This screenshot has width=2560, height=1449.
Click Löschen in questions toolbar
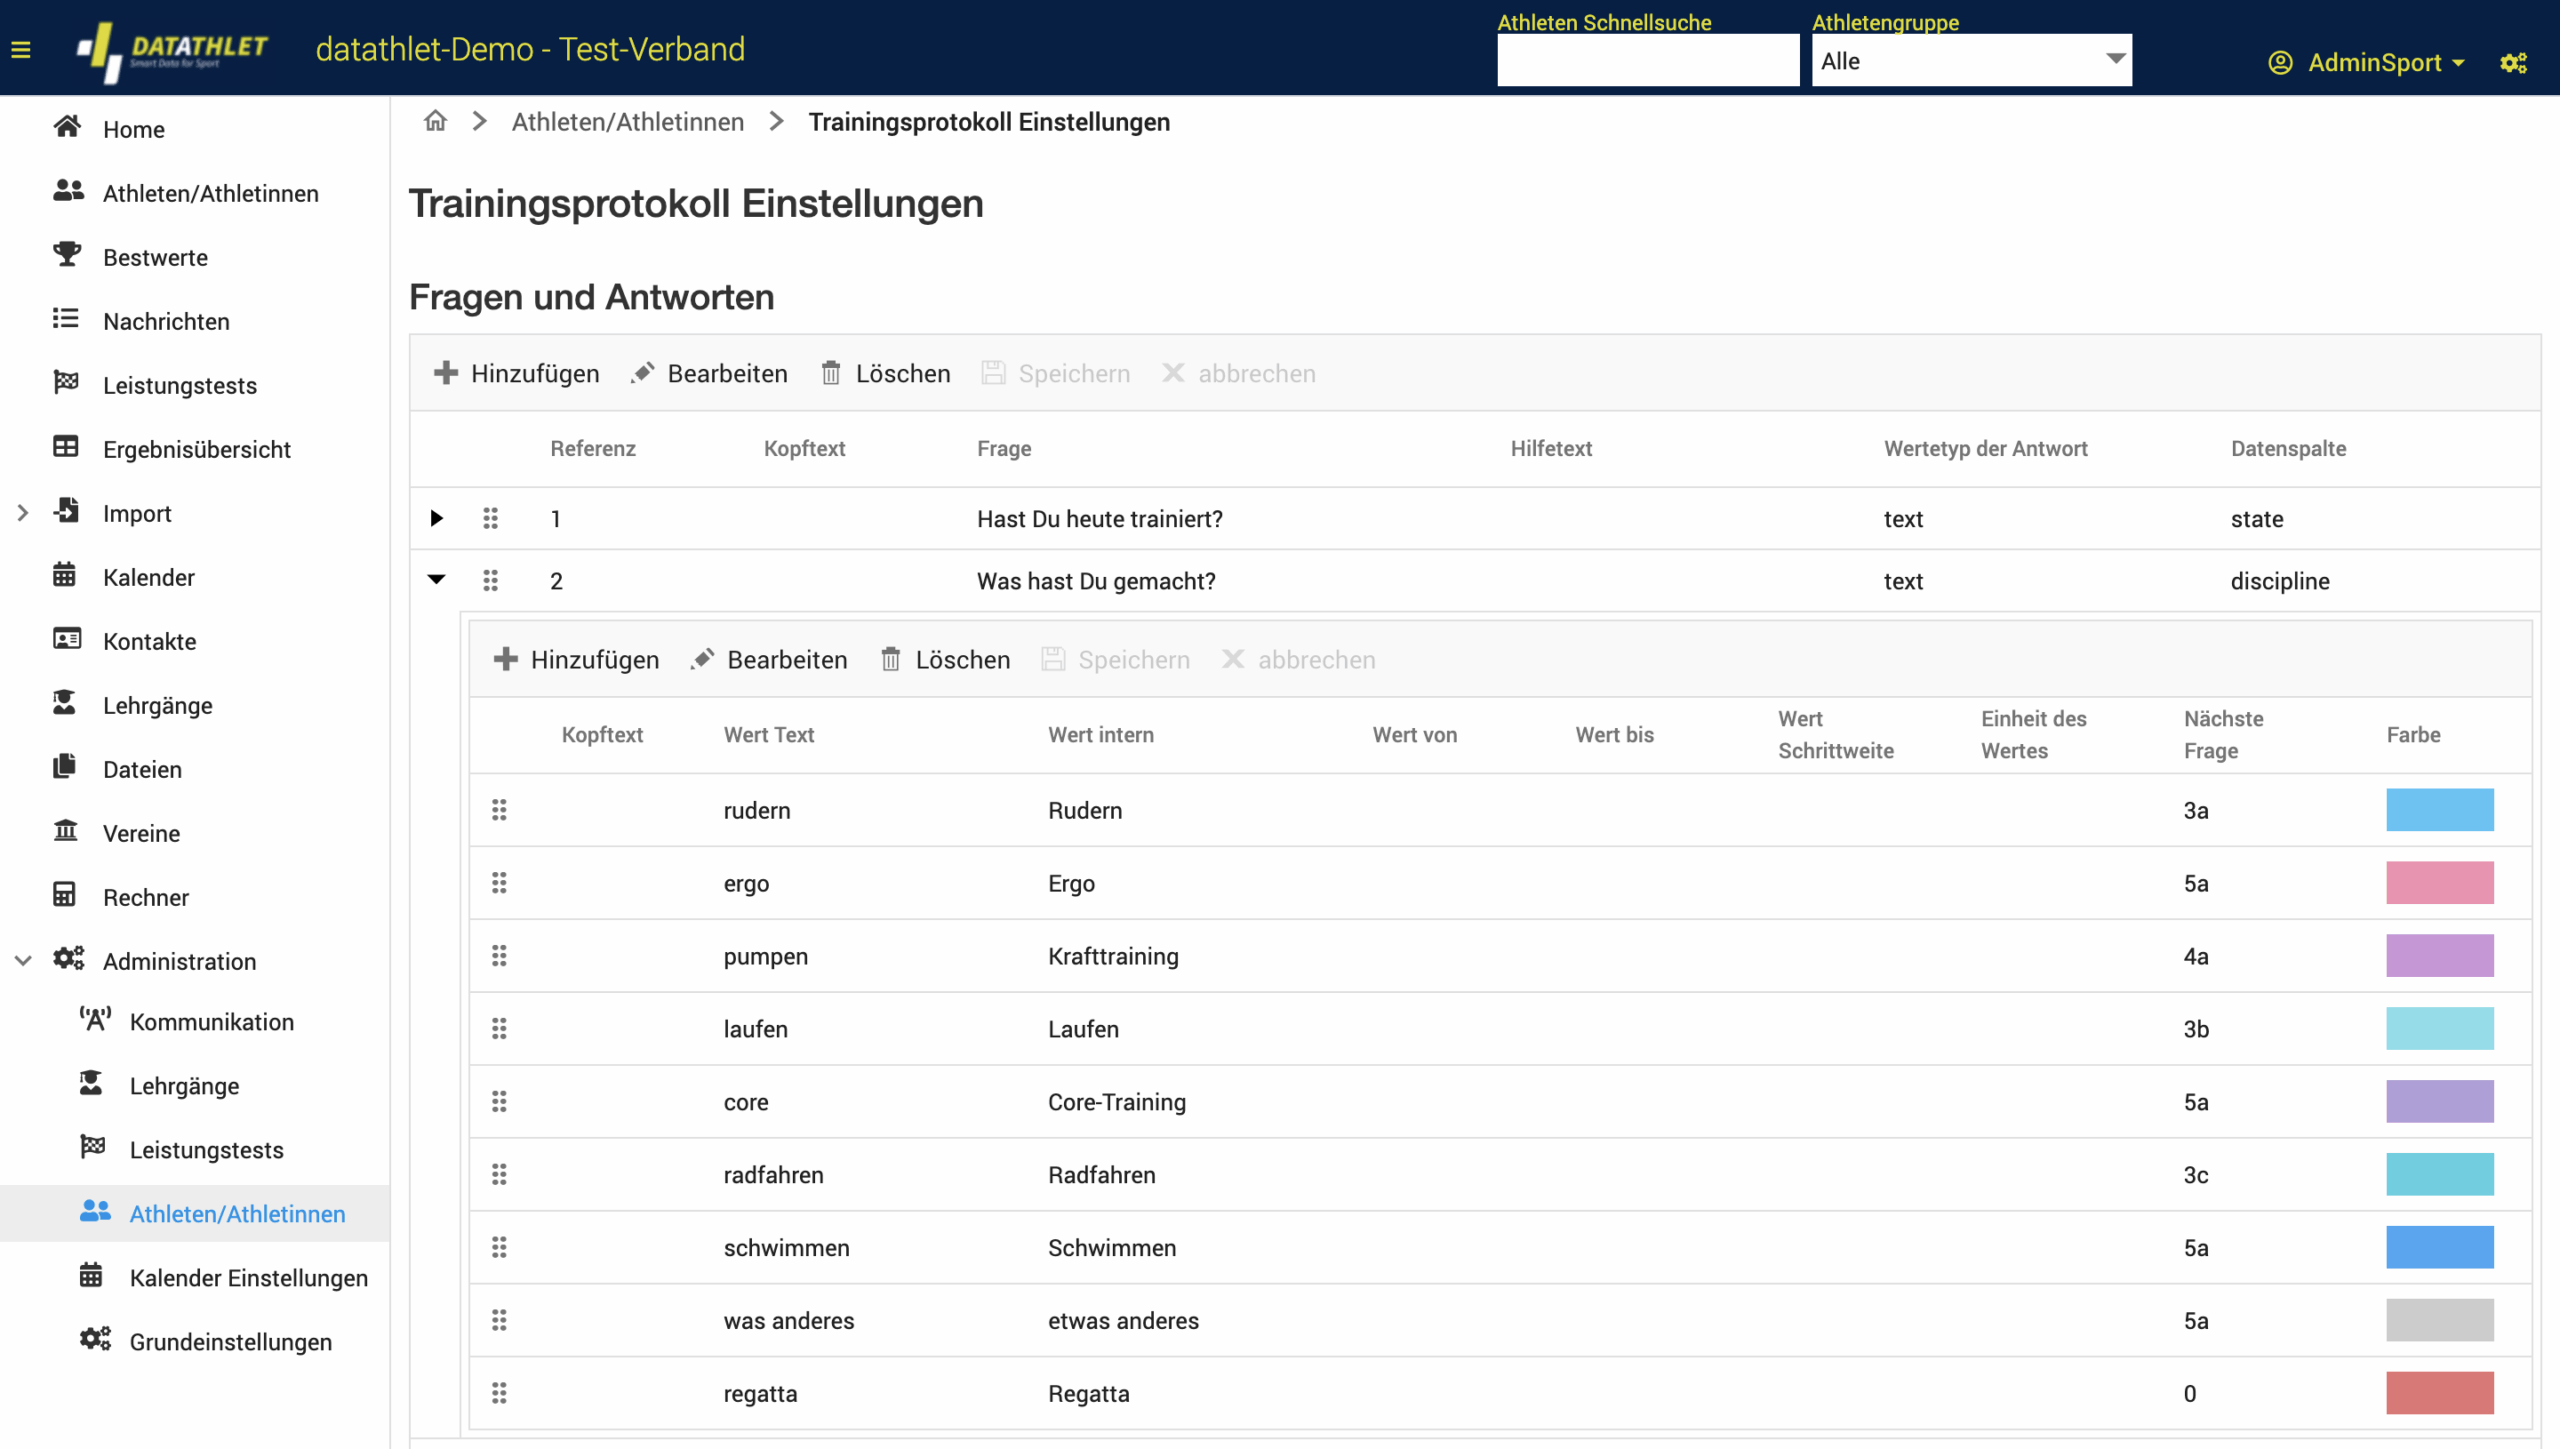coord(886,373)
